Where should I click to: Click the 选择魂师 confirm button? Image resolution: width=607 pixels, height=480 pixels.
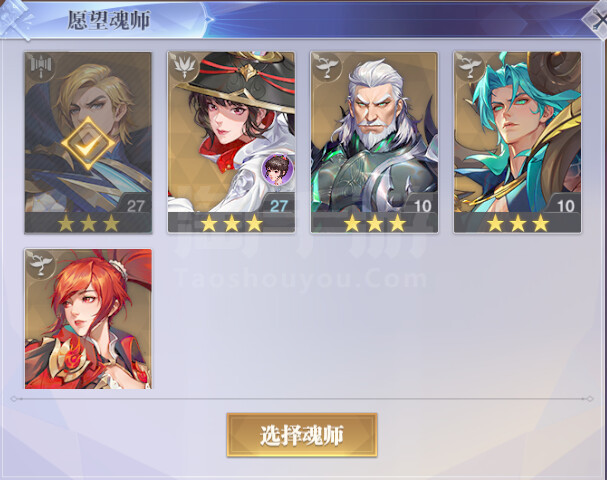(302, 435)
